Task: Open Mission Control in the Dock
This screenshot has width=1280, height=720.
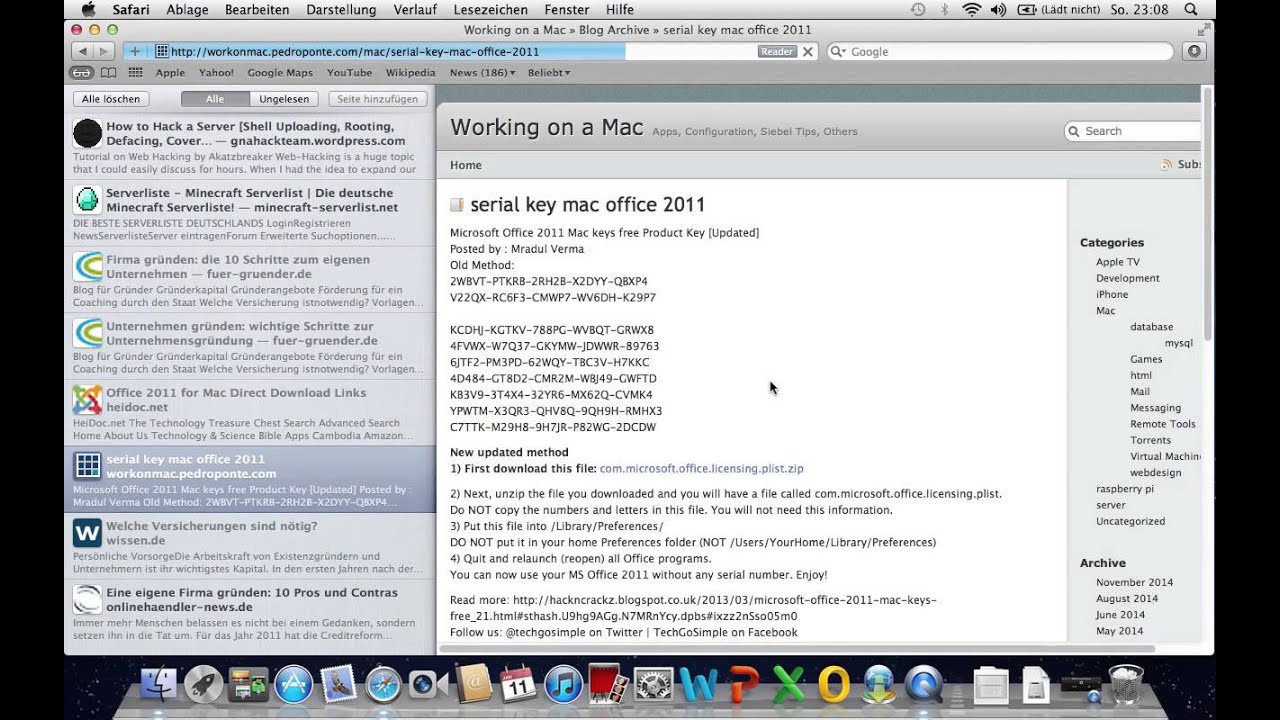Action: (248, 684)
